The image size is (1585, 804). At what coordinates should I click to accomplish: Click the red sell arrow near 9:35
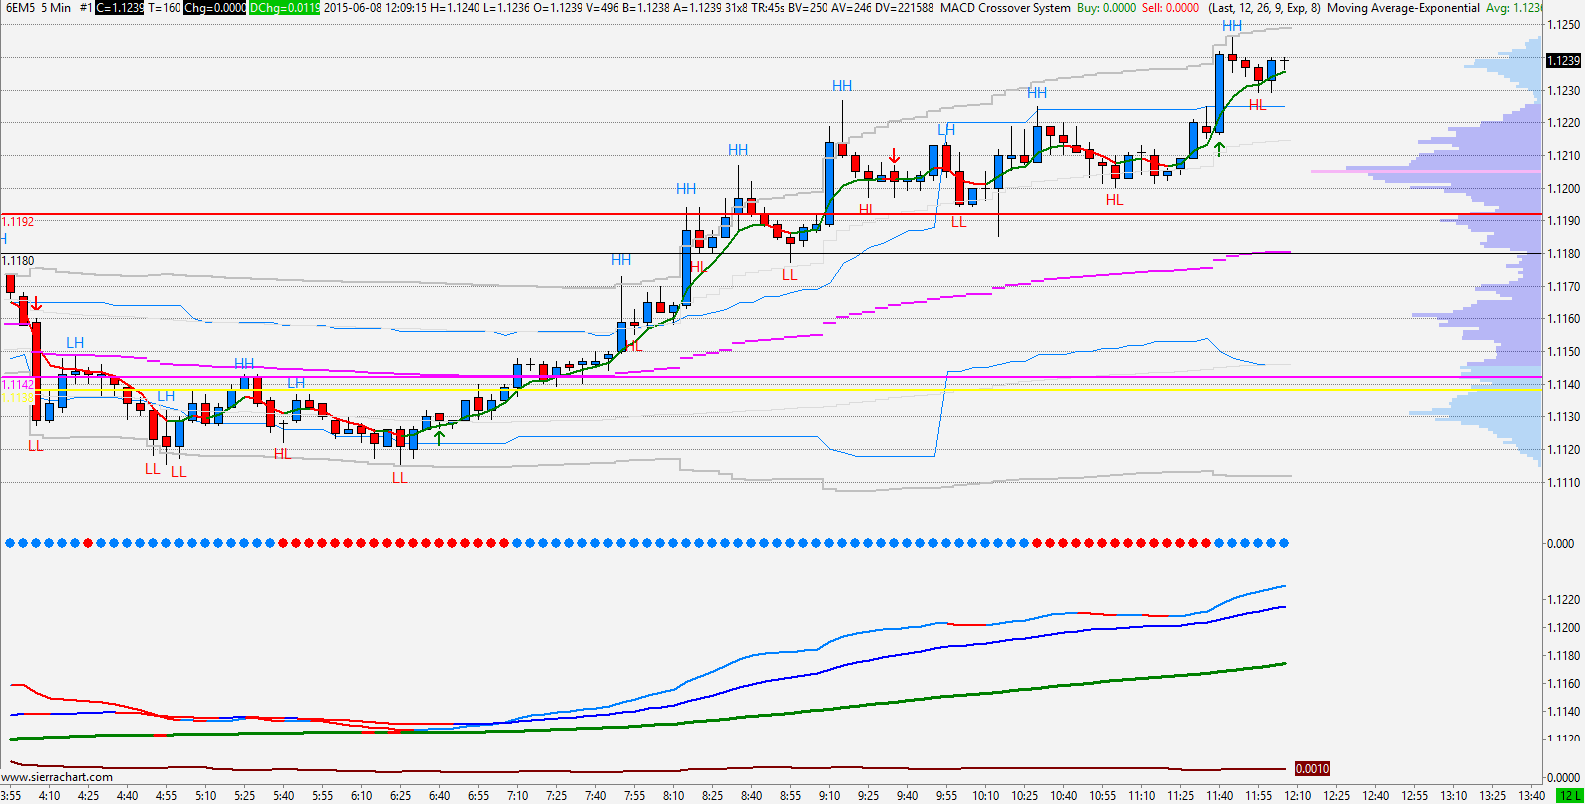(x=894, y=156)
